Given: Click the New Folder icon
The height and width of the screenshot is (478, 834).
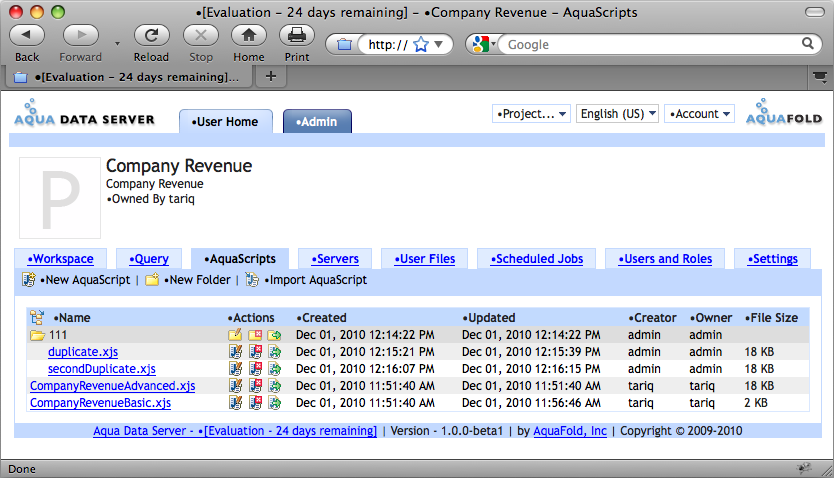Looking at the screenshot, I should [x=152, y=279].
